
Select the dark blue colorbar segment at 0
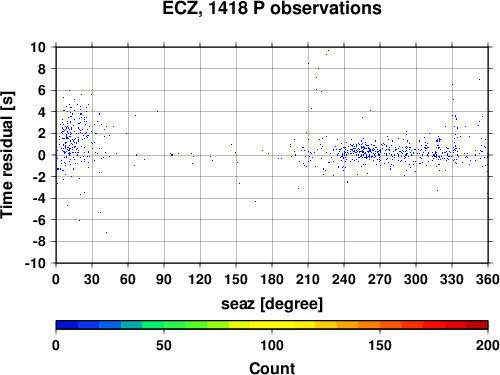point(67,325)
